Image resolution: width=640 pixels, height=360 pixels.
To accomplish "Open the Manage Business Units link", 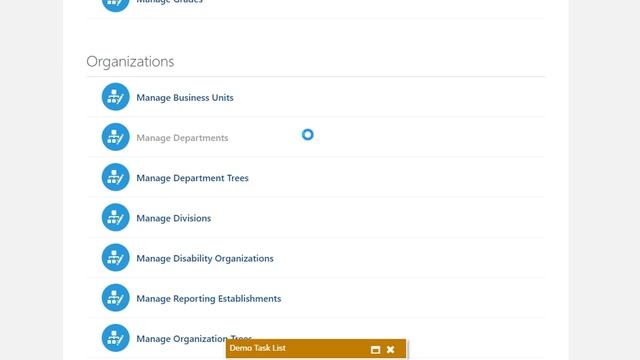I will click(x=185, y=98).
